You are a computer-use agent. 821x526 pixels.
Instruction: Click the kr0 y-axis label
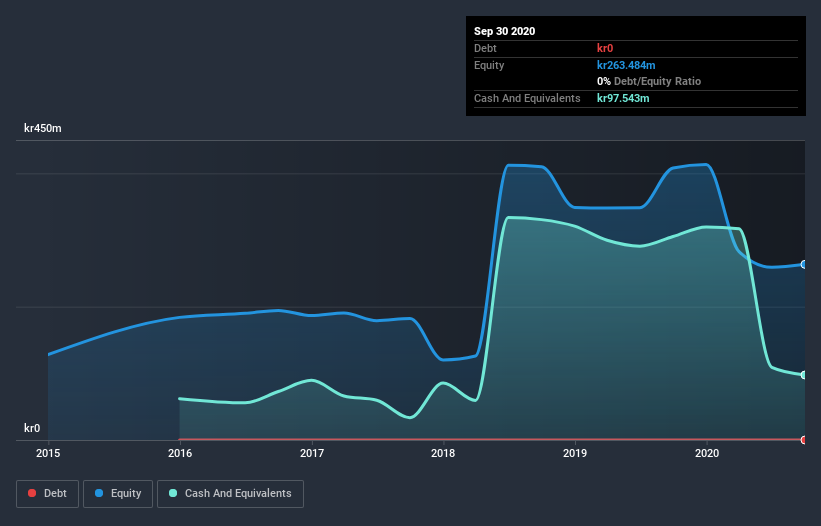click(x=32, y=428)
